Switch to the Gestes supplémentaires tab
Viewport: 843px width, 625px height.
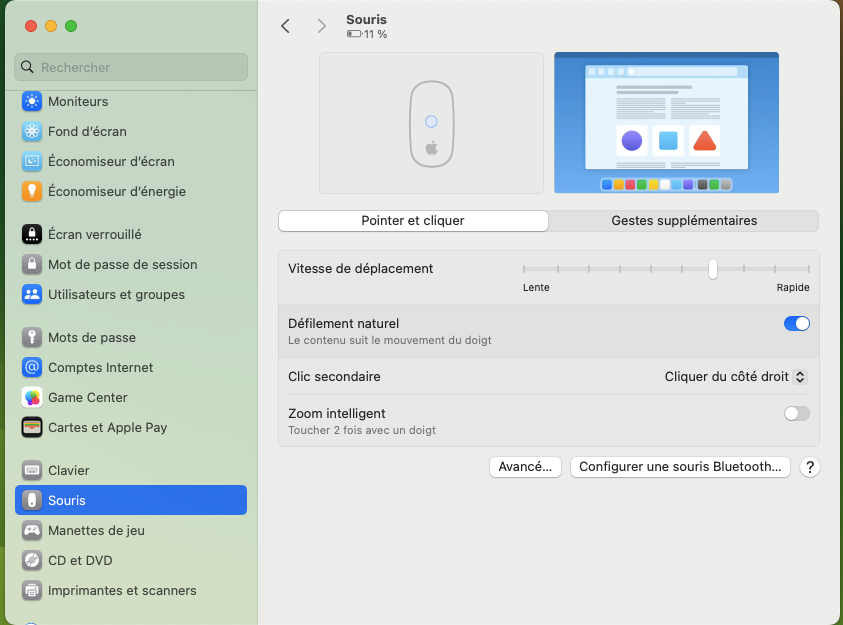(684, 221)
